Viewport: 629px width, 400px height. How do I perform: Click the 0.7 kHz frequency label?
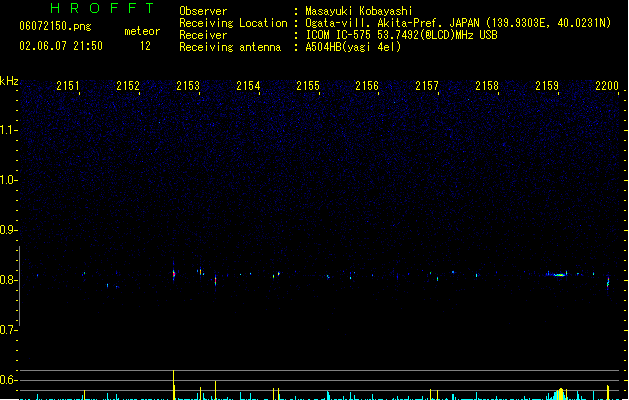(8, 330)
